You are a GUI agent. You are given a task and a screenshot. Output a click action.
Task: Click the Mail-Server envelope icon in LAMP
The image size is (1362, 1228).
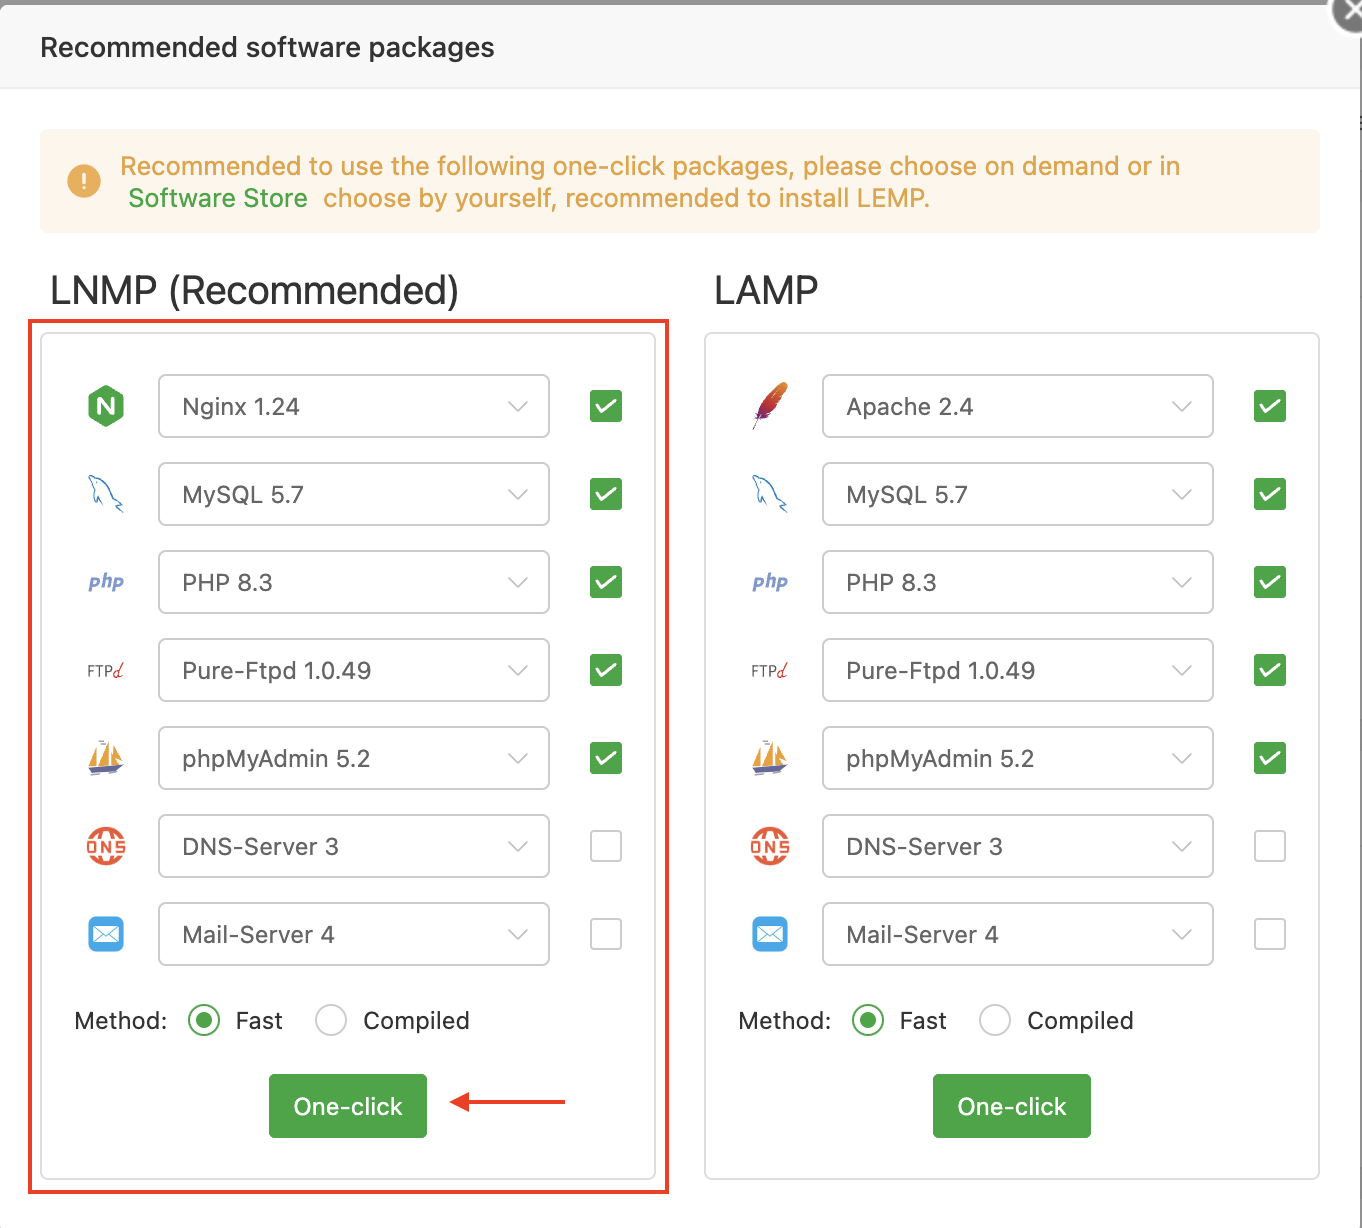770,934
